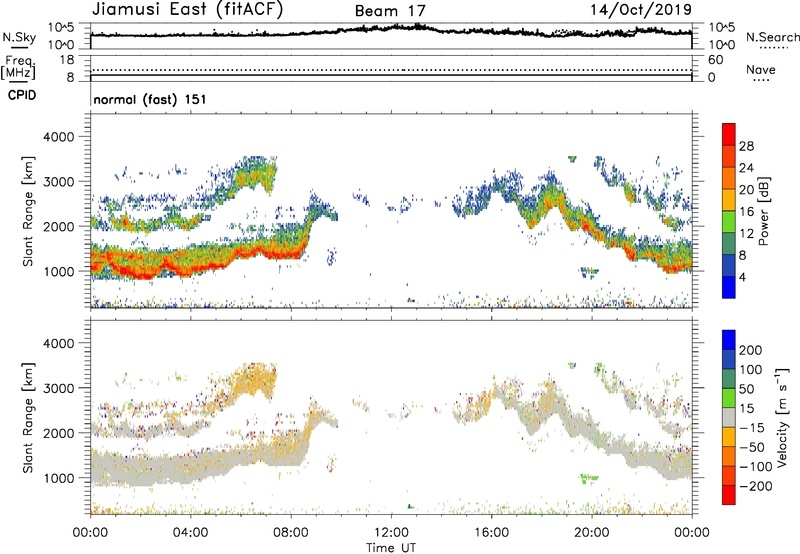Image resolution: width=800 pixels, height=554 pixels.
Task: Click the 'N.Sky' legend label
Action: click(x=19, y=37)
